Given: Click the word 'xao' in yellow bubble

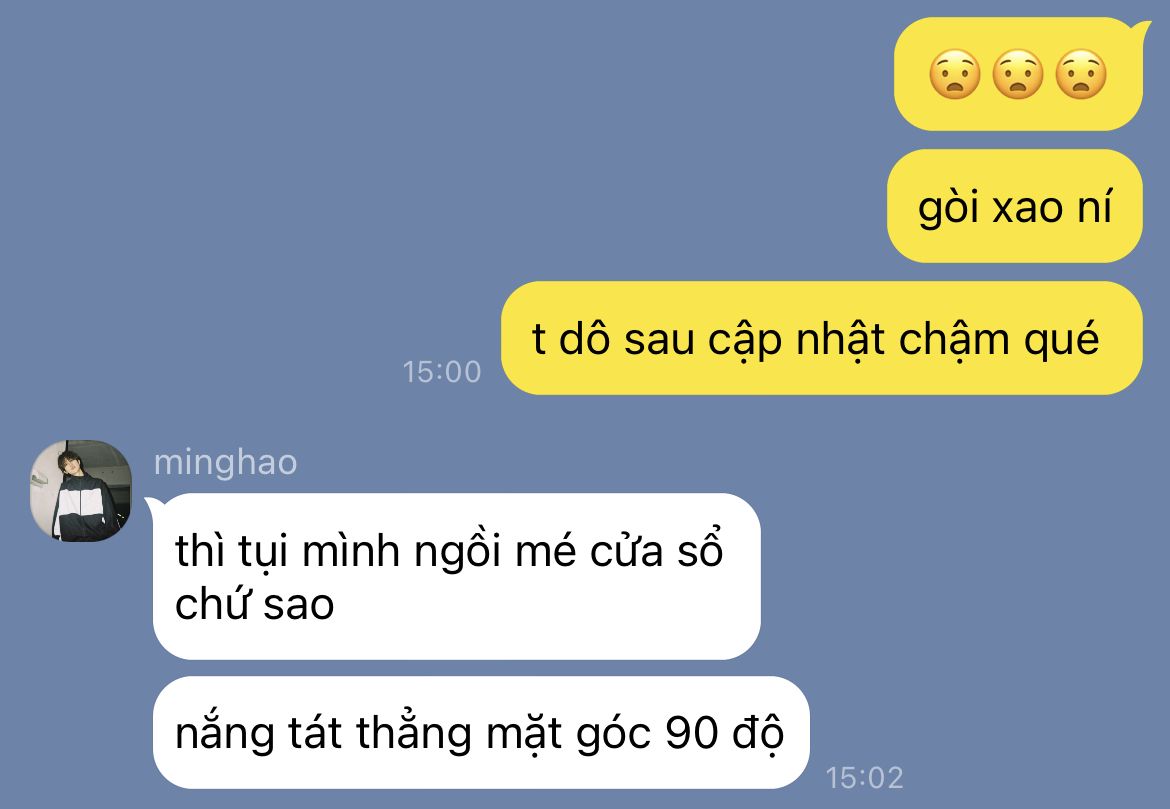Looking at the screenshot, I should click(1027, 207).
